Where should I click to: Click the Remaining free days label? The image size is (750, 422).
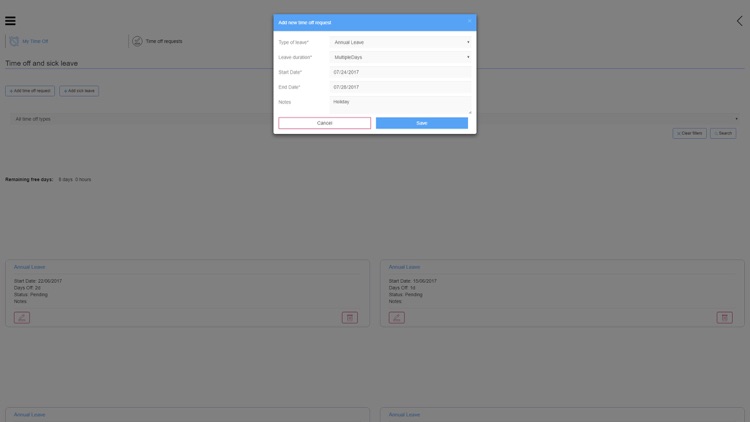pyautogui.click(x=29, y=179)
